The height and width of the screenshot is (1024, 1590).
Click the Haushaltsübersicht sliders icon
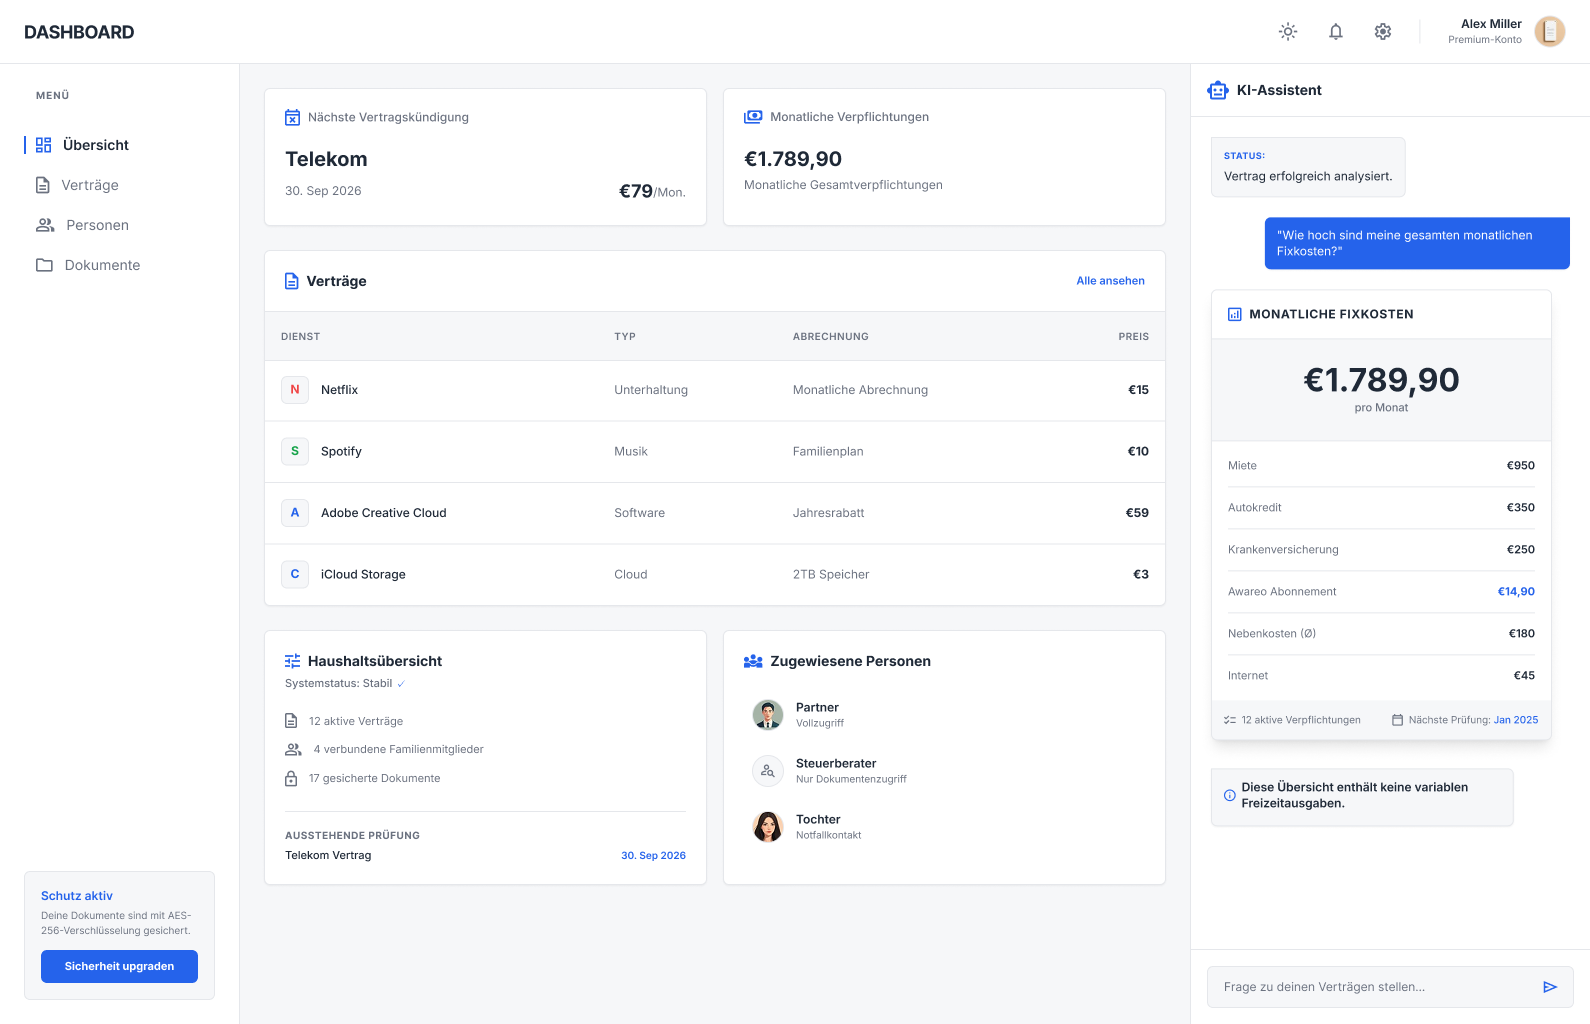(292, 661)
